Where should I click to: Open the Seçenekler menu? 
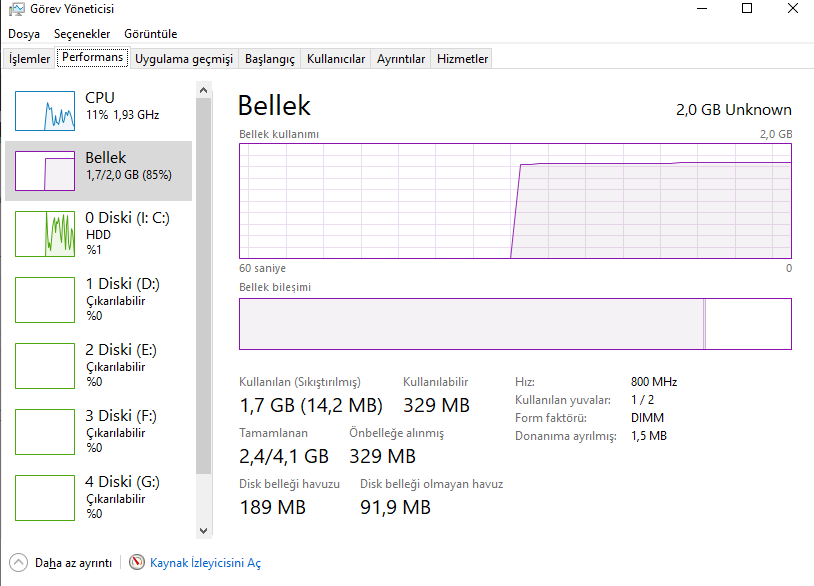82,34
